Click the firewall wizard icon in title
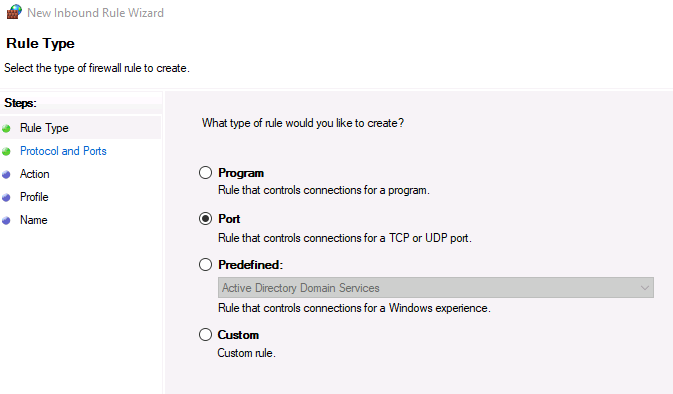This screenshot has height=394, width=673. tap(14, 12)
